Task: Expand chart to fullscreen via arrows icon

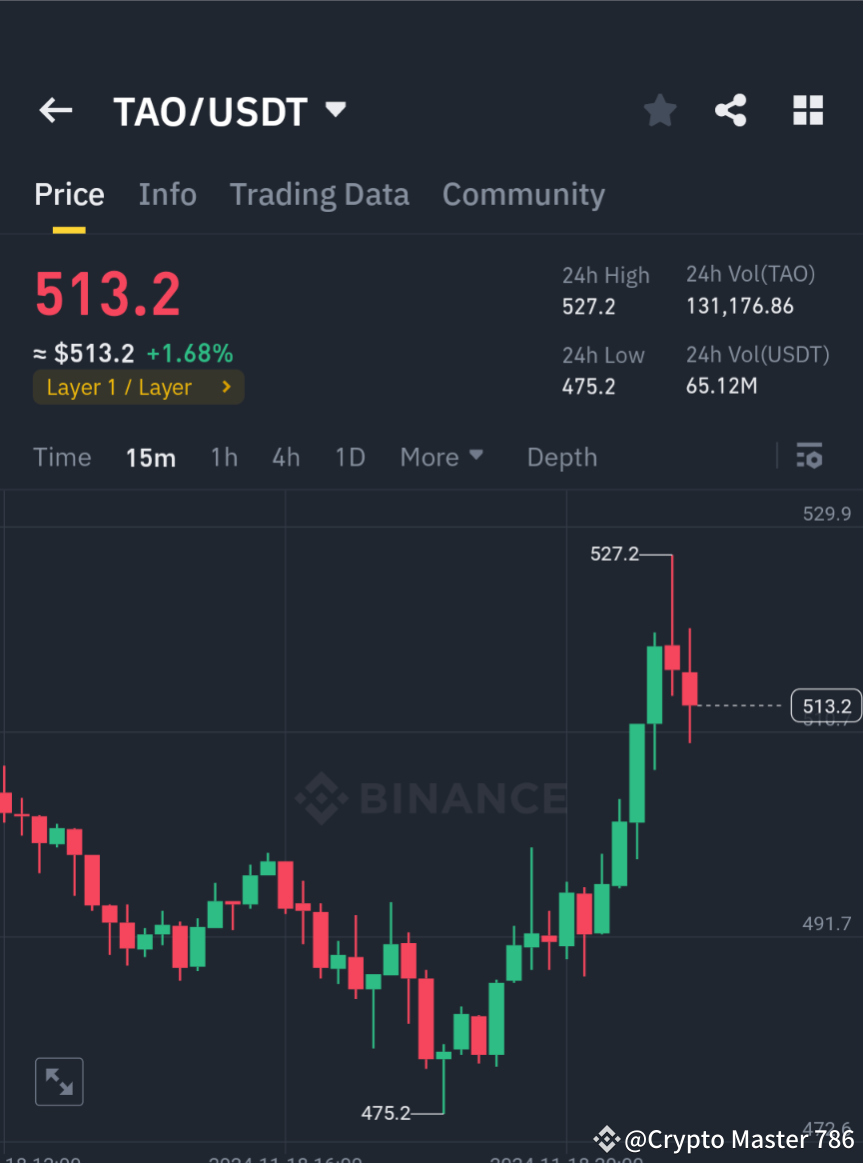Action: tap(59, 1081)
